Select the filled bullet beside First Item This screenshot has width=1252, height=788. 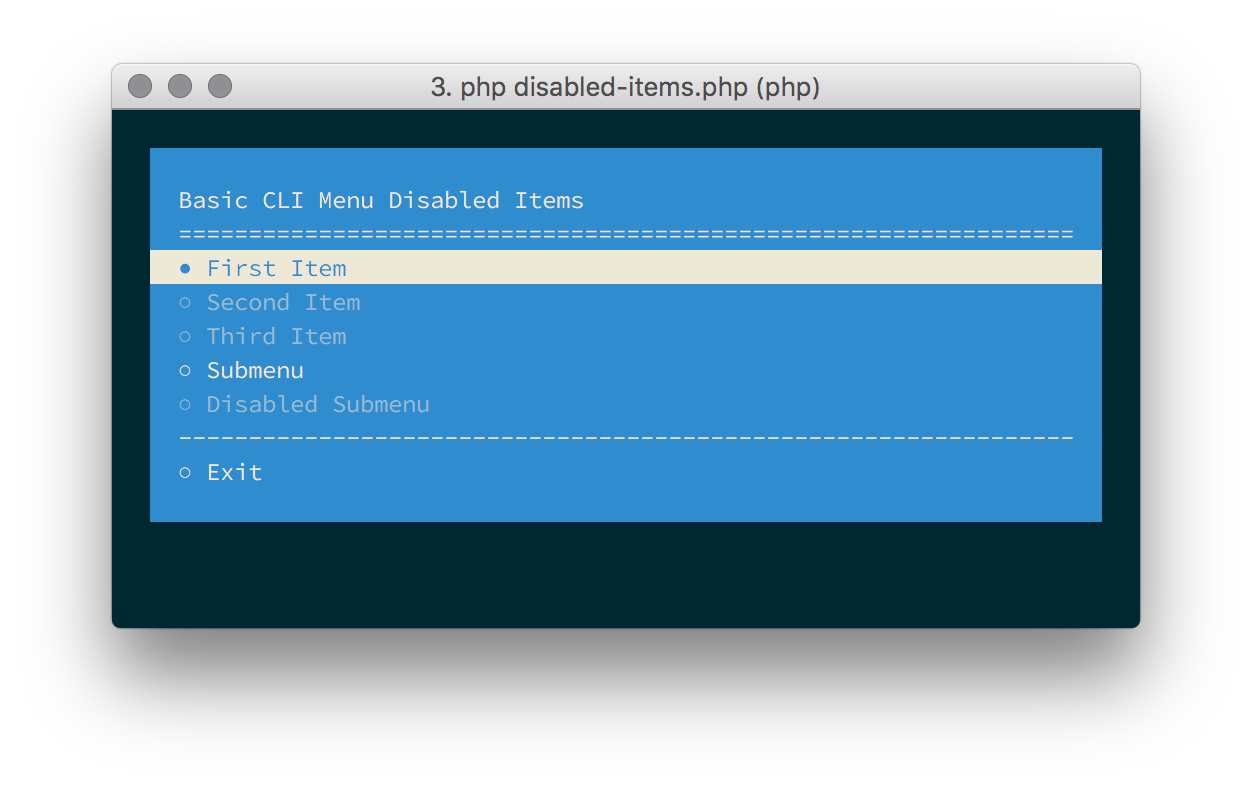tap(185, 268)
